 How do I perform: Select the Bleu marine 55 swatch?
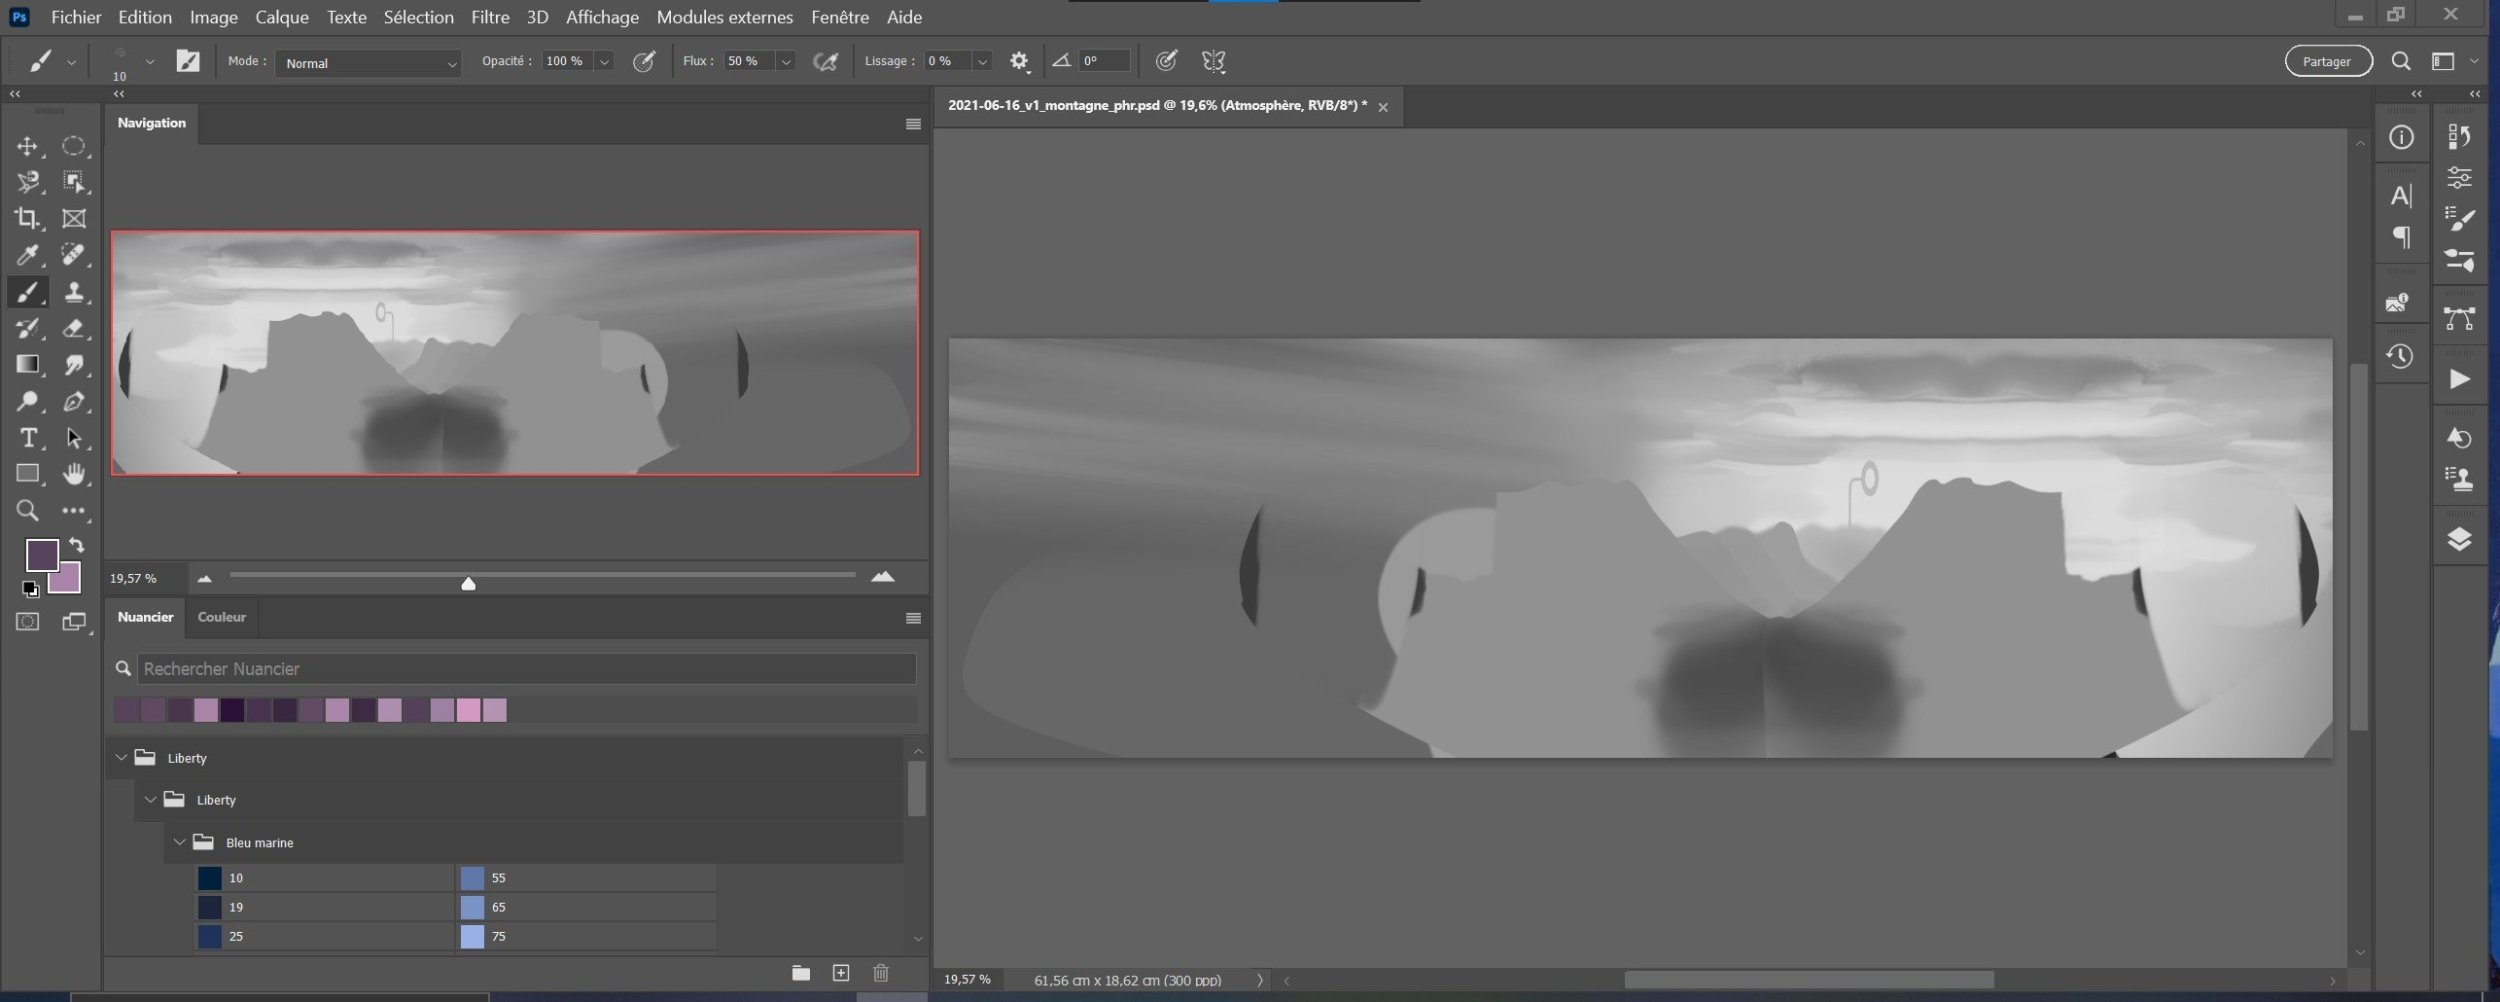pyautogui.click(x=472, y=878)
